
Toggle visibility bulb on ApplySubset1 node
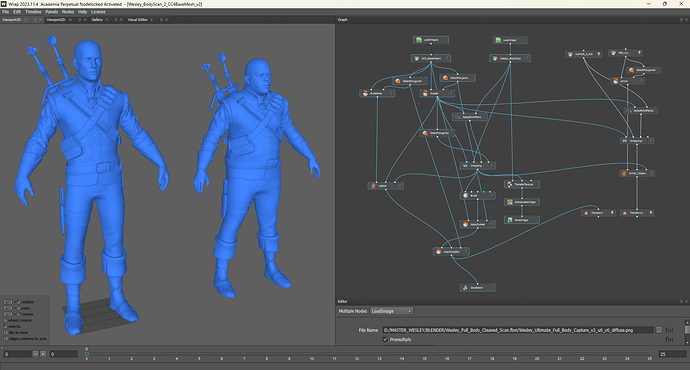point(466,252)
